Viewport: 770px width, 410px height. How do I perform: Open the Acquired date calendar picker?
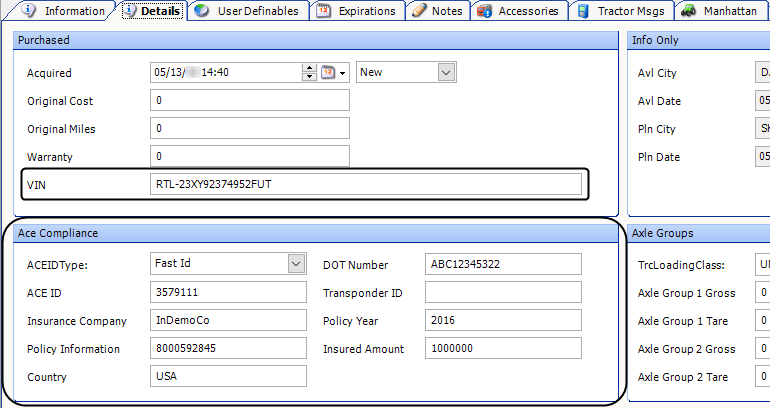327,72
